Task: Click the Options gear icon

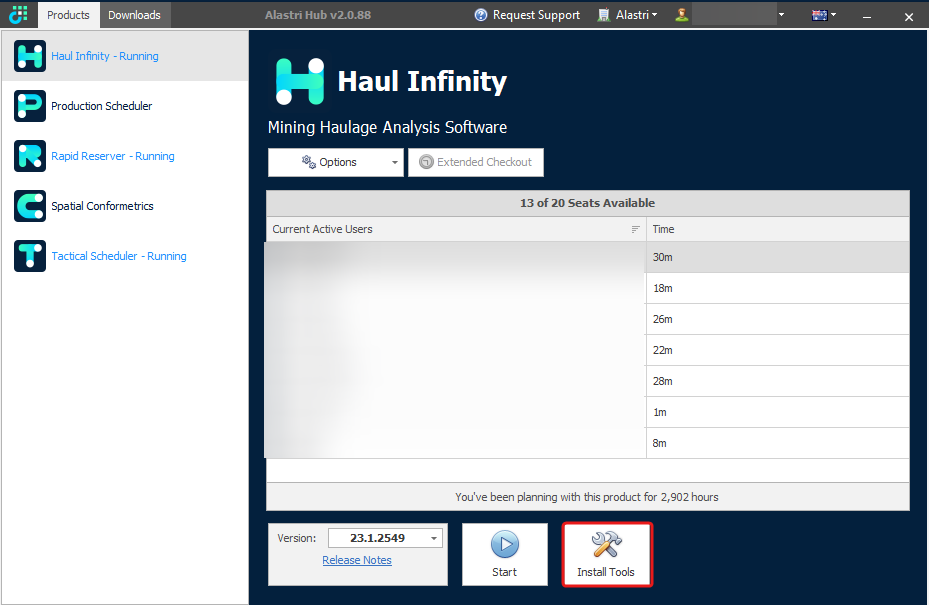Action: (309, 162)
